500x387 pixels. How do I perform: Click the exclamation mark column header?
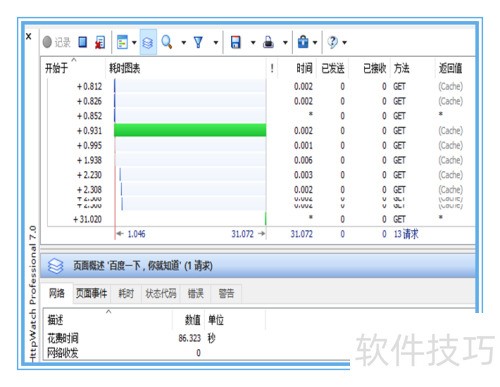pos(272,68)
